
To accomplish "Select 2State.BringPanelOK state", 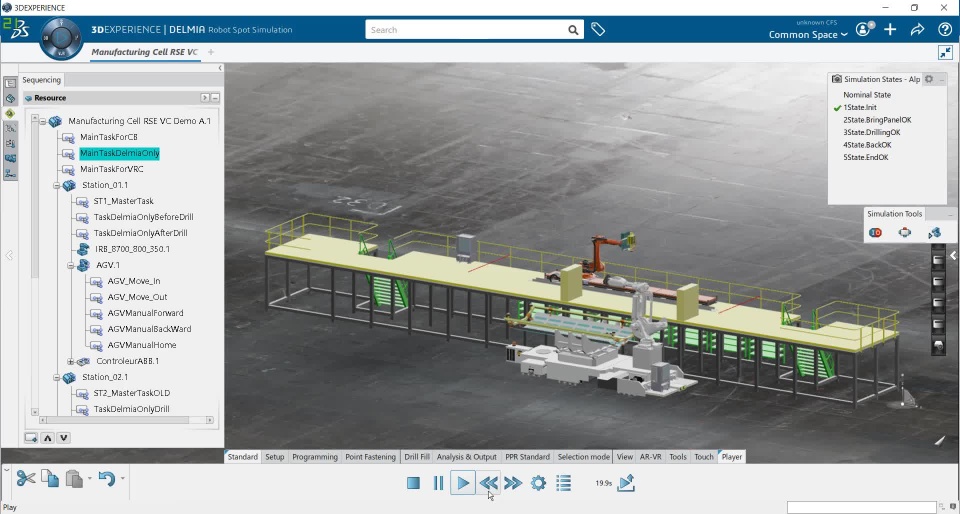I will click(877, 120).
